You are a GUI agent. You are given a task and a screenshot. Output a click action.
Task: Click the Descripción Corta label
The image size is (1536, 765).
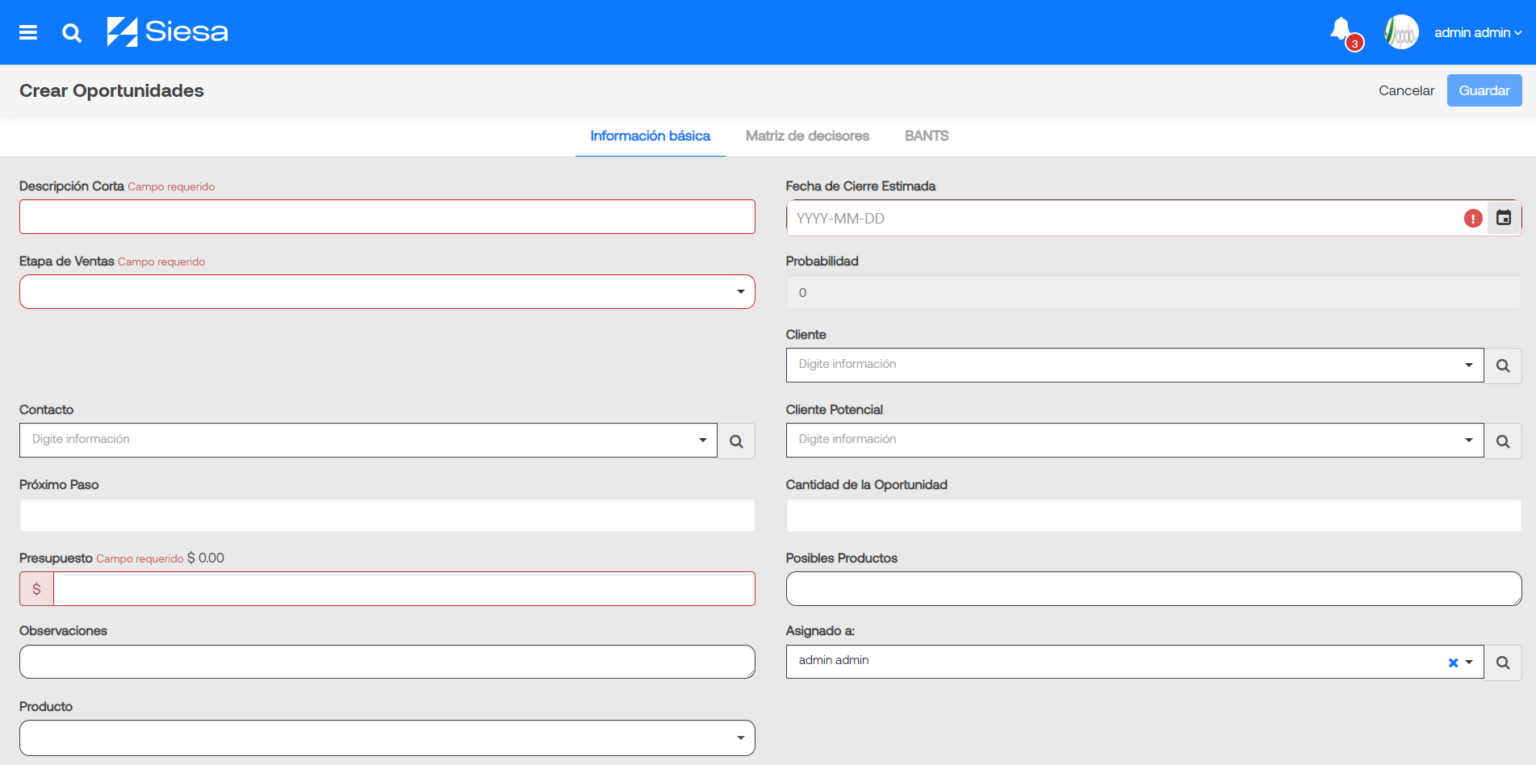coord(72,186)
